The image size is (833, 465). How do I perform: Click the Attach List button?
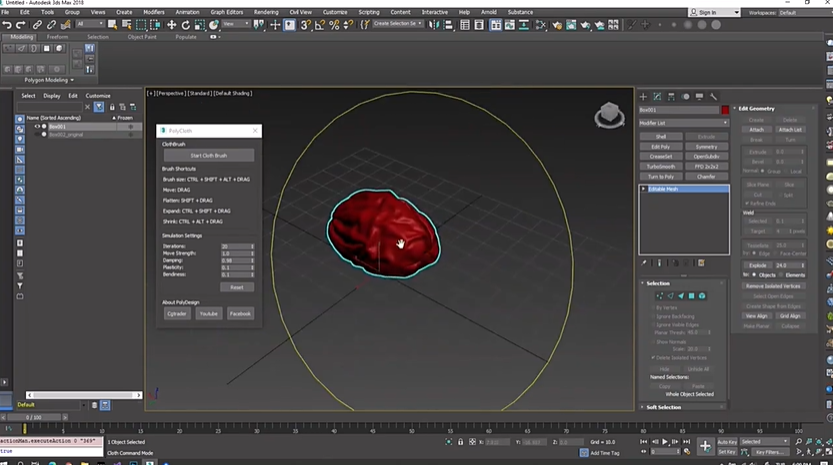click(x=789, y=130)
